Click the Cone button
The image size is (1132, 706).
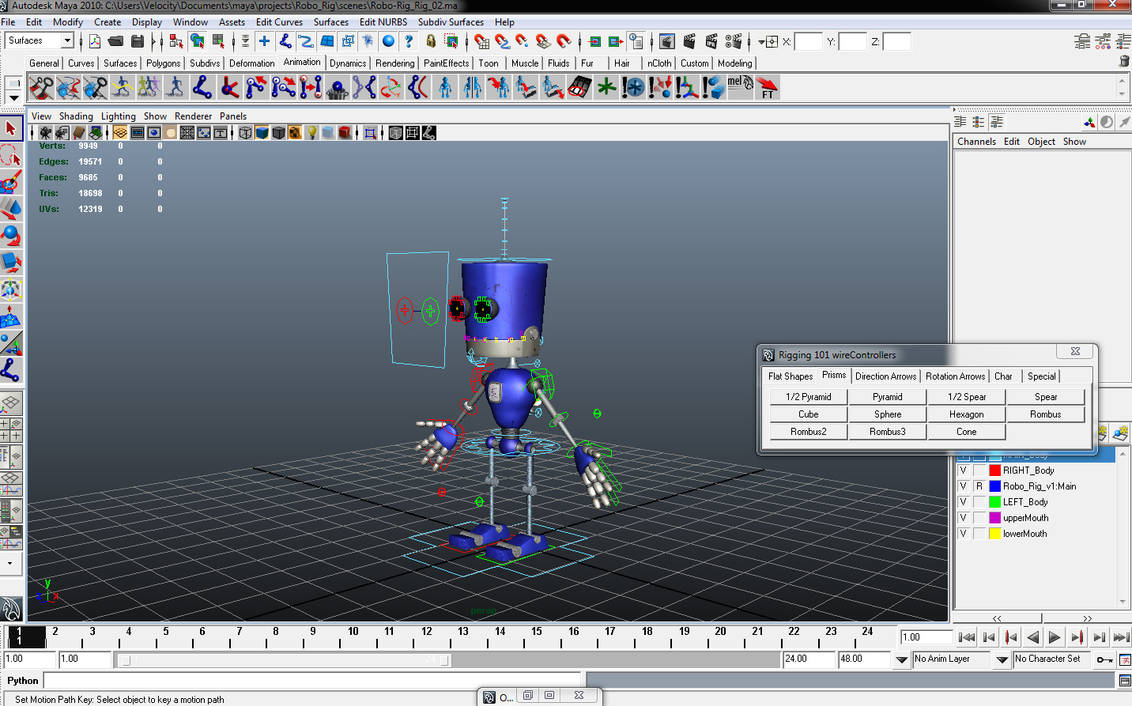click(x=966, y=432)
